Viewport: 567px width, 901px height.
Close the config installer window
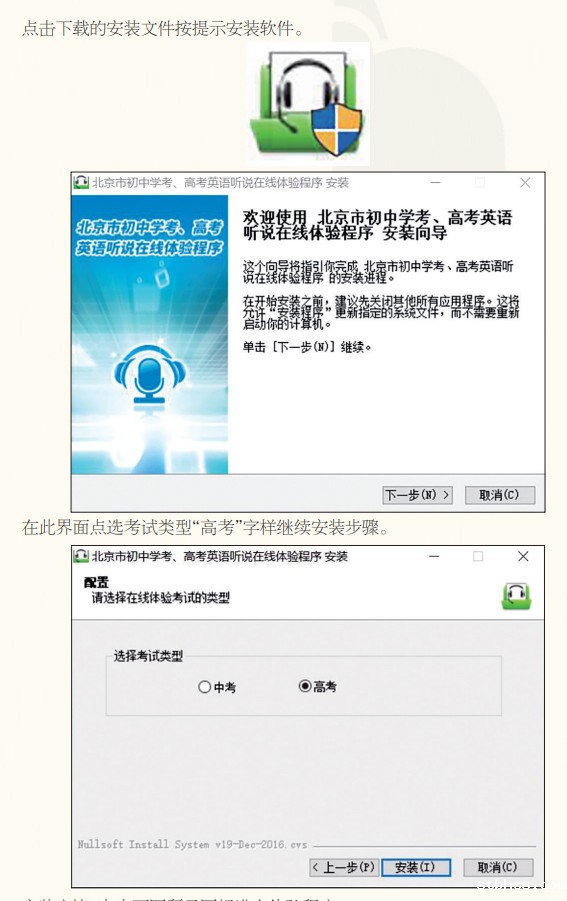coord(523,556)
